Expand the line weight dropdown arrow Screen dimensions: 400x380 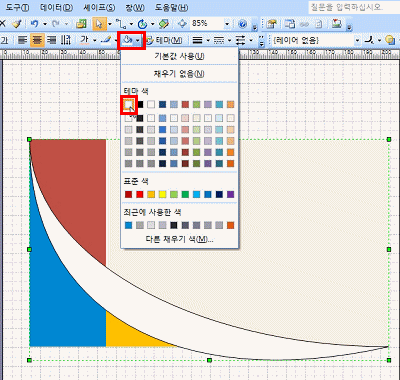(x=208, y=41)
